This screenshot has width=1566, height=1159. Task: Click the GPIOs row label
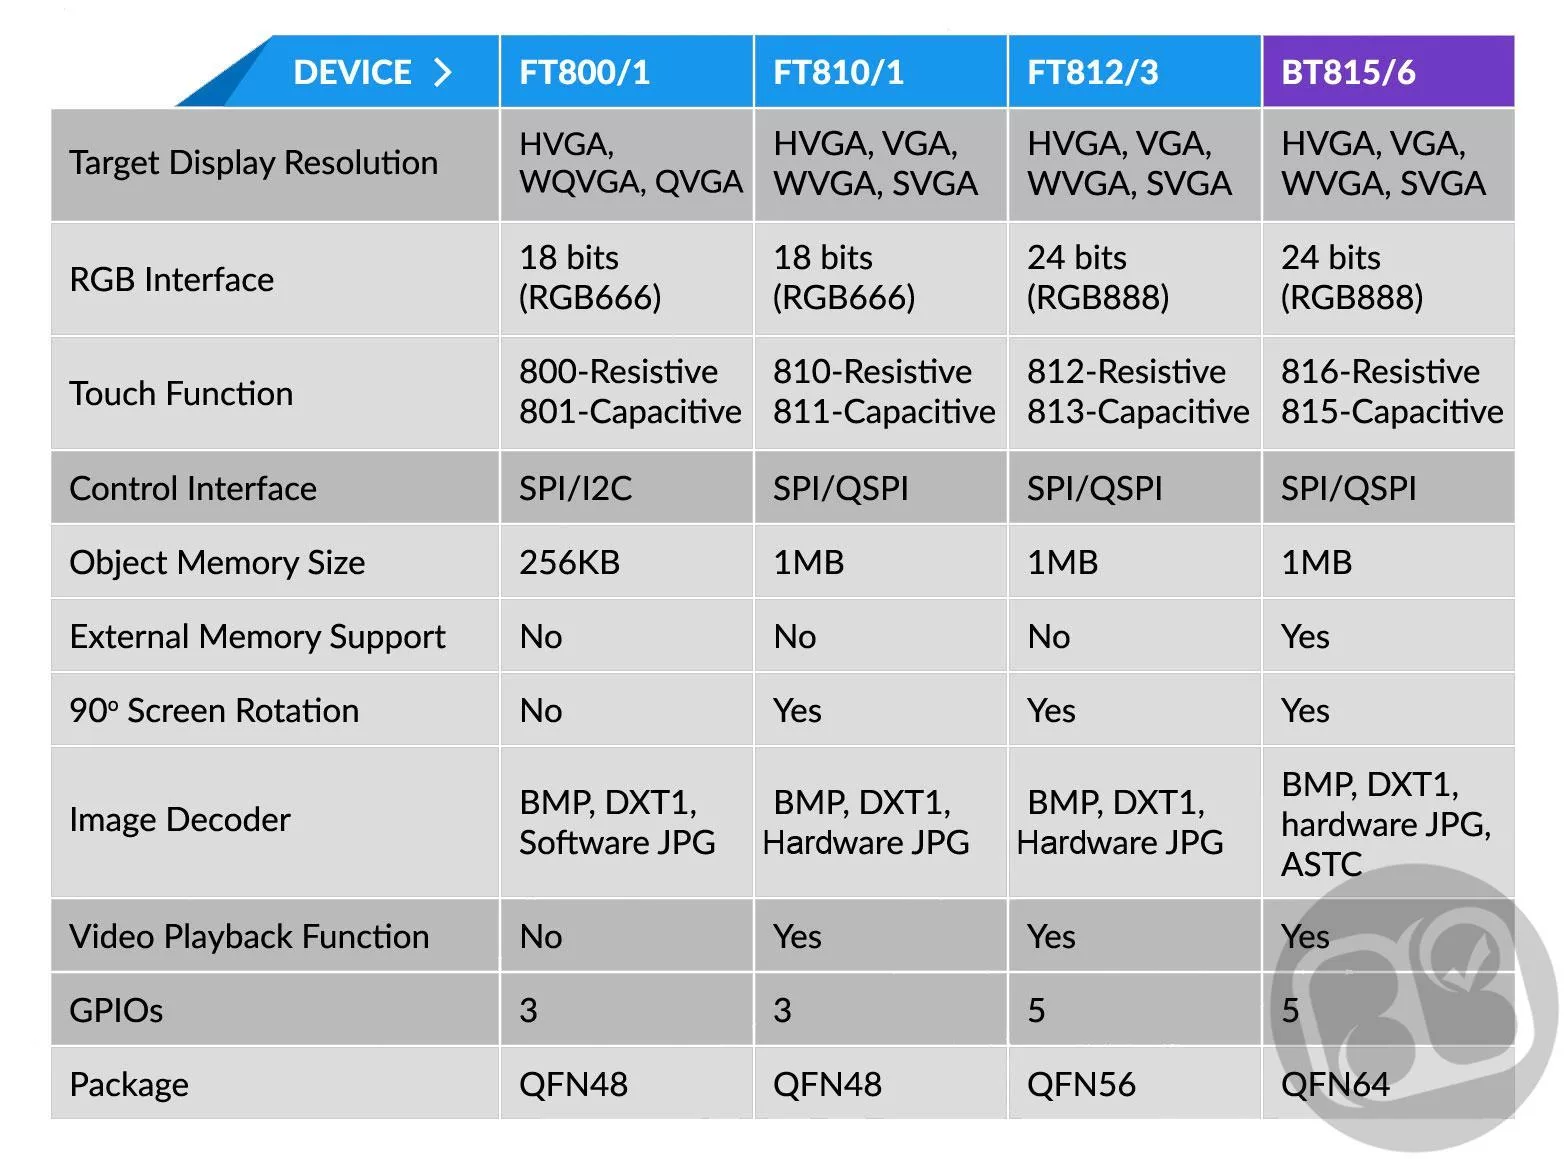[116, 1010]
